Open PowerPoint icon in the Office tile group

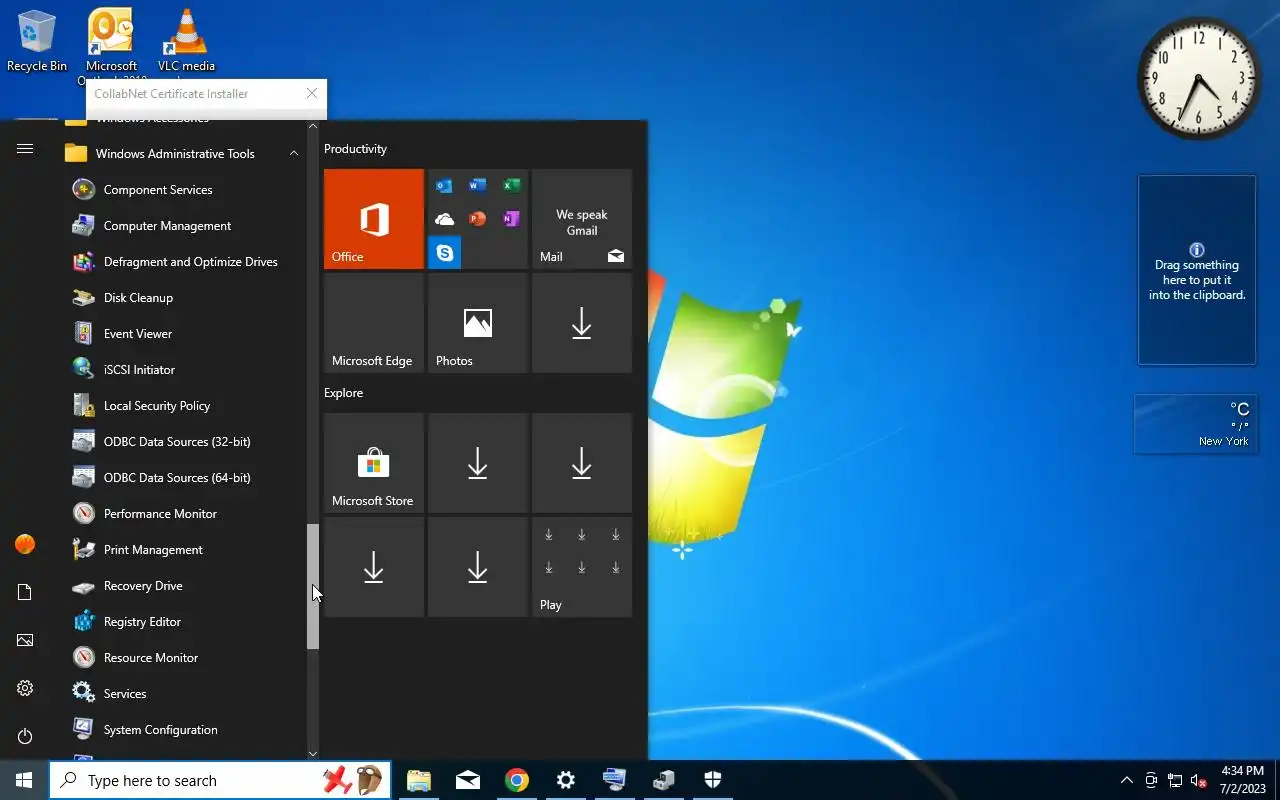click(x=478, y=219)
